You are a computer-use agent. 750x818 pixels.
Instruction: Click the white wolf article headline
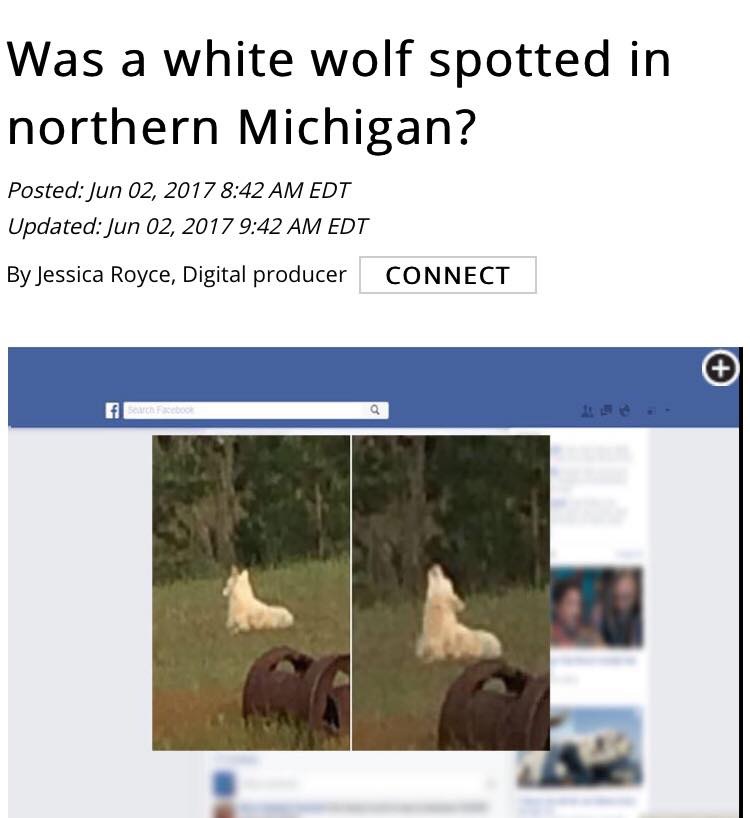(x=339, y=93)
